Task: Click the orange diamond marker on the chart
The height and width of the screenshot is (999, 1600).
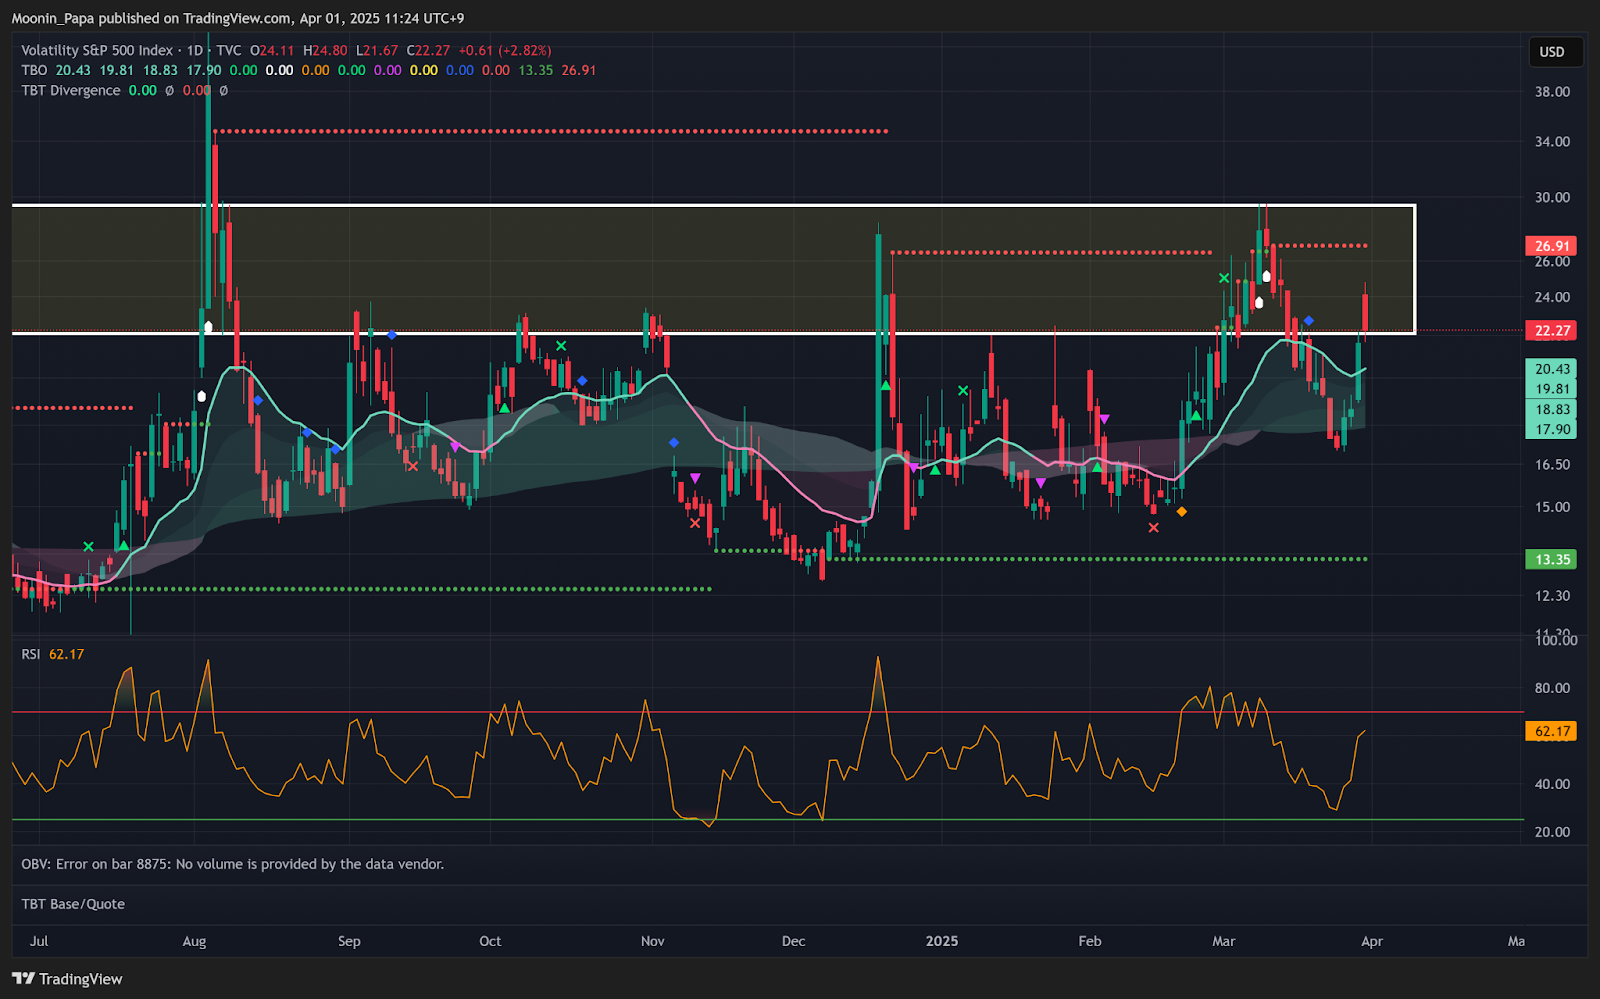Action: 1182,512
